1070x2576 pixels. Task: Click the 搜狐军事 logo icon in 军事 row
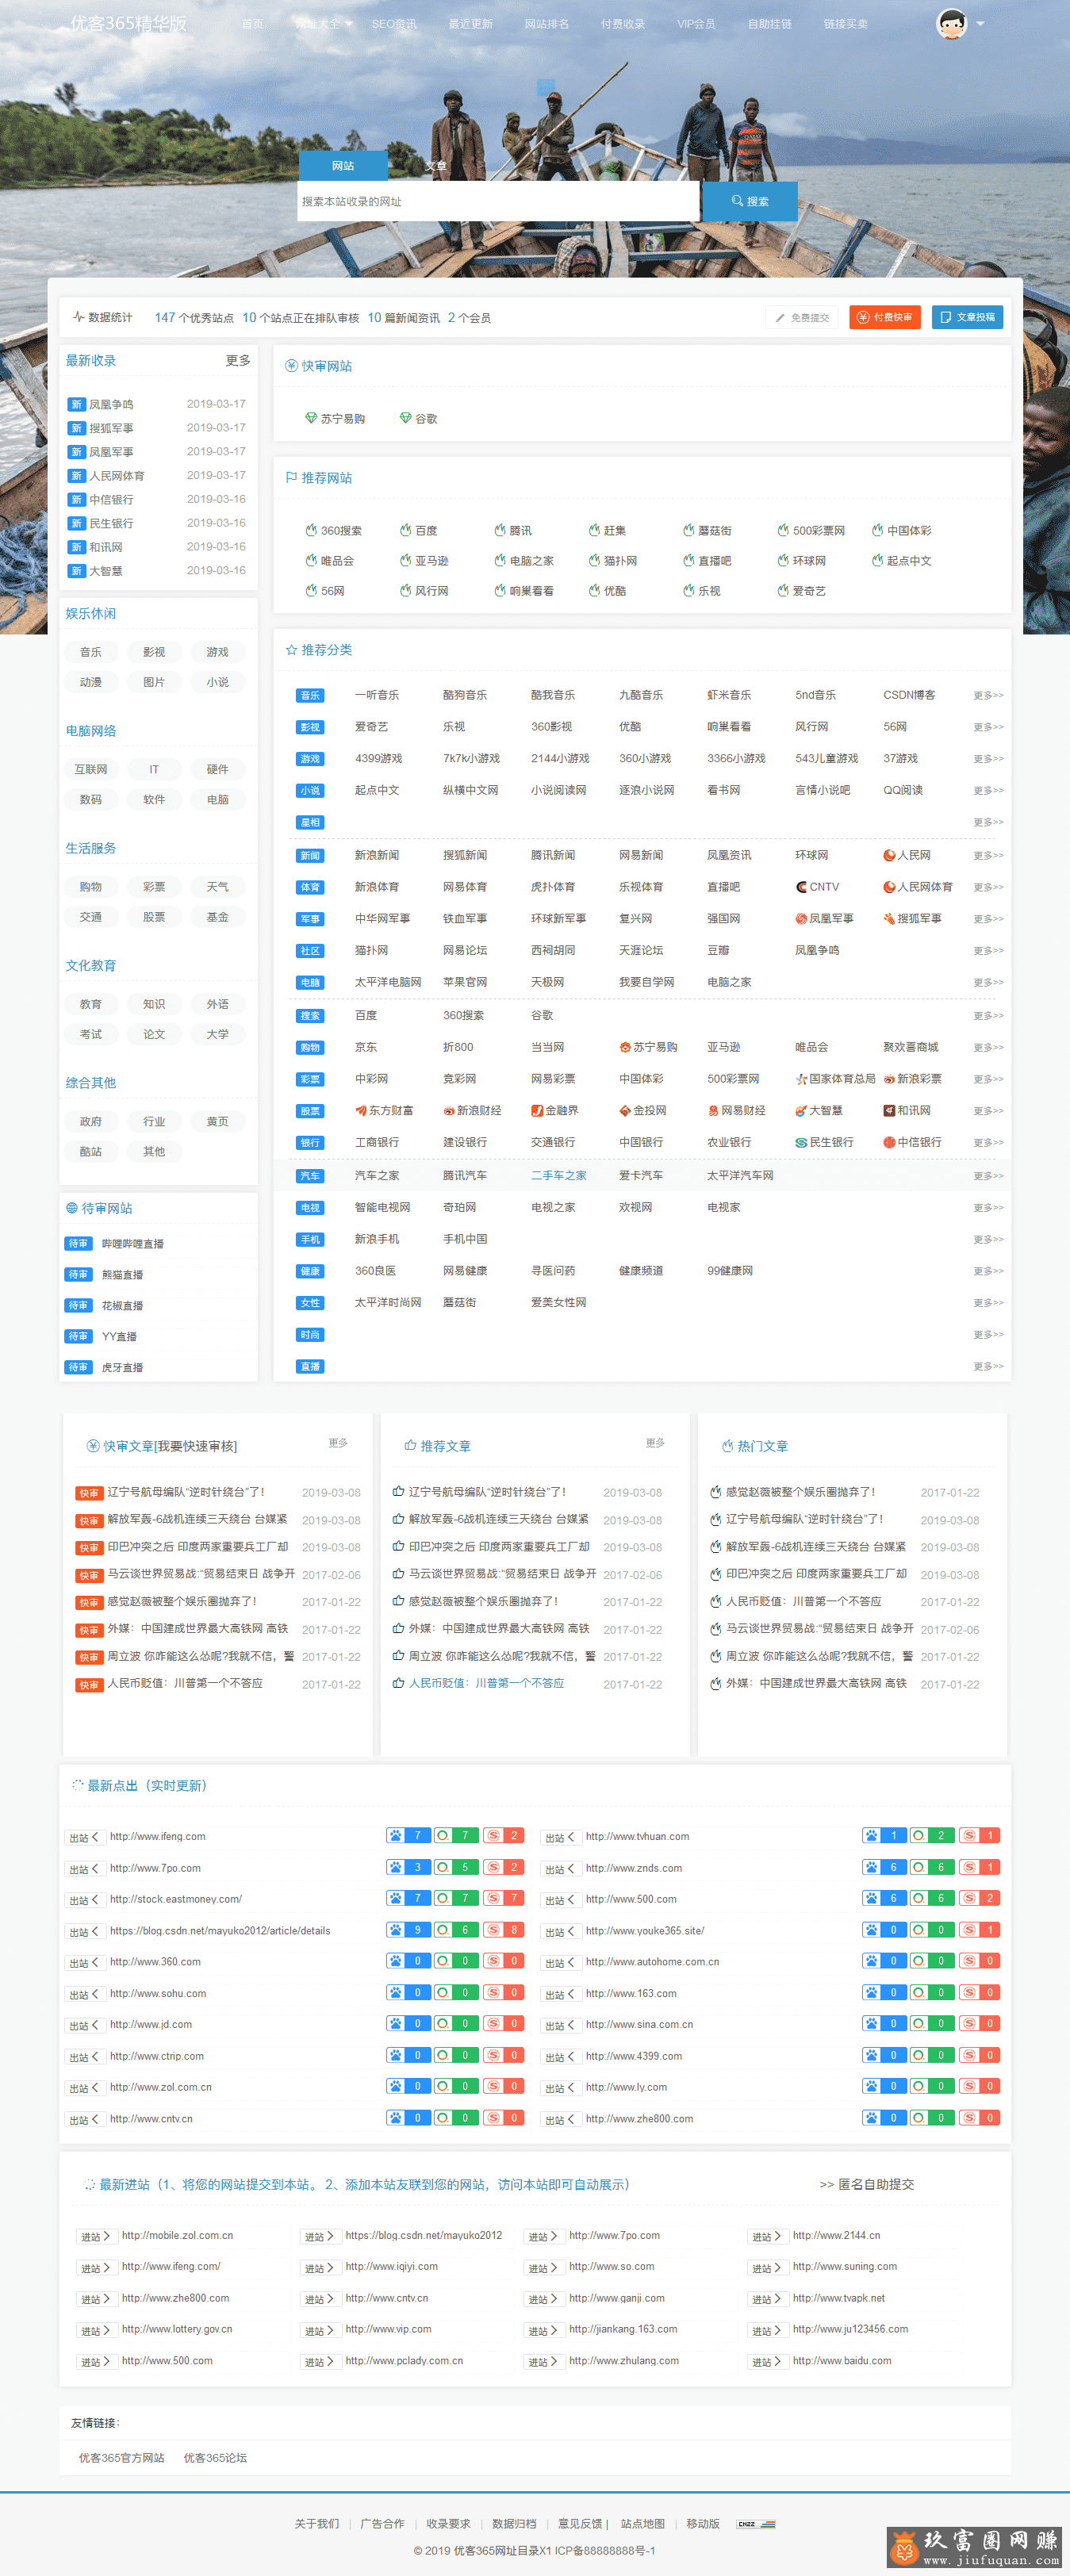(x=889, y=918)
